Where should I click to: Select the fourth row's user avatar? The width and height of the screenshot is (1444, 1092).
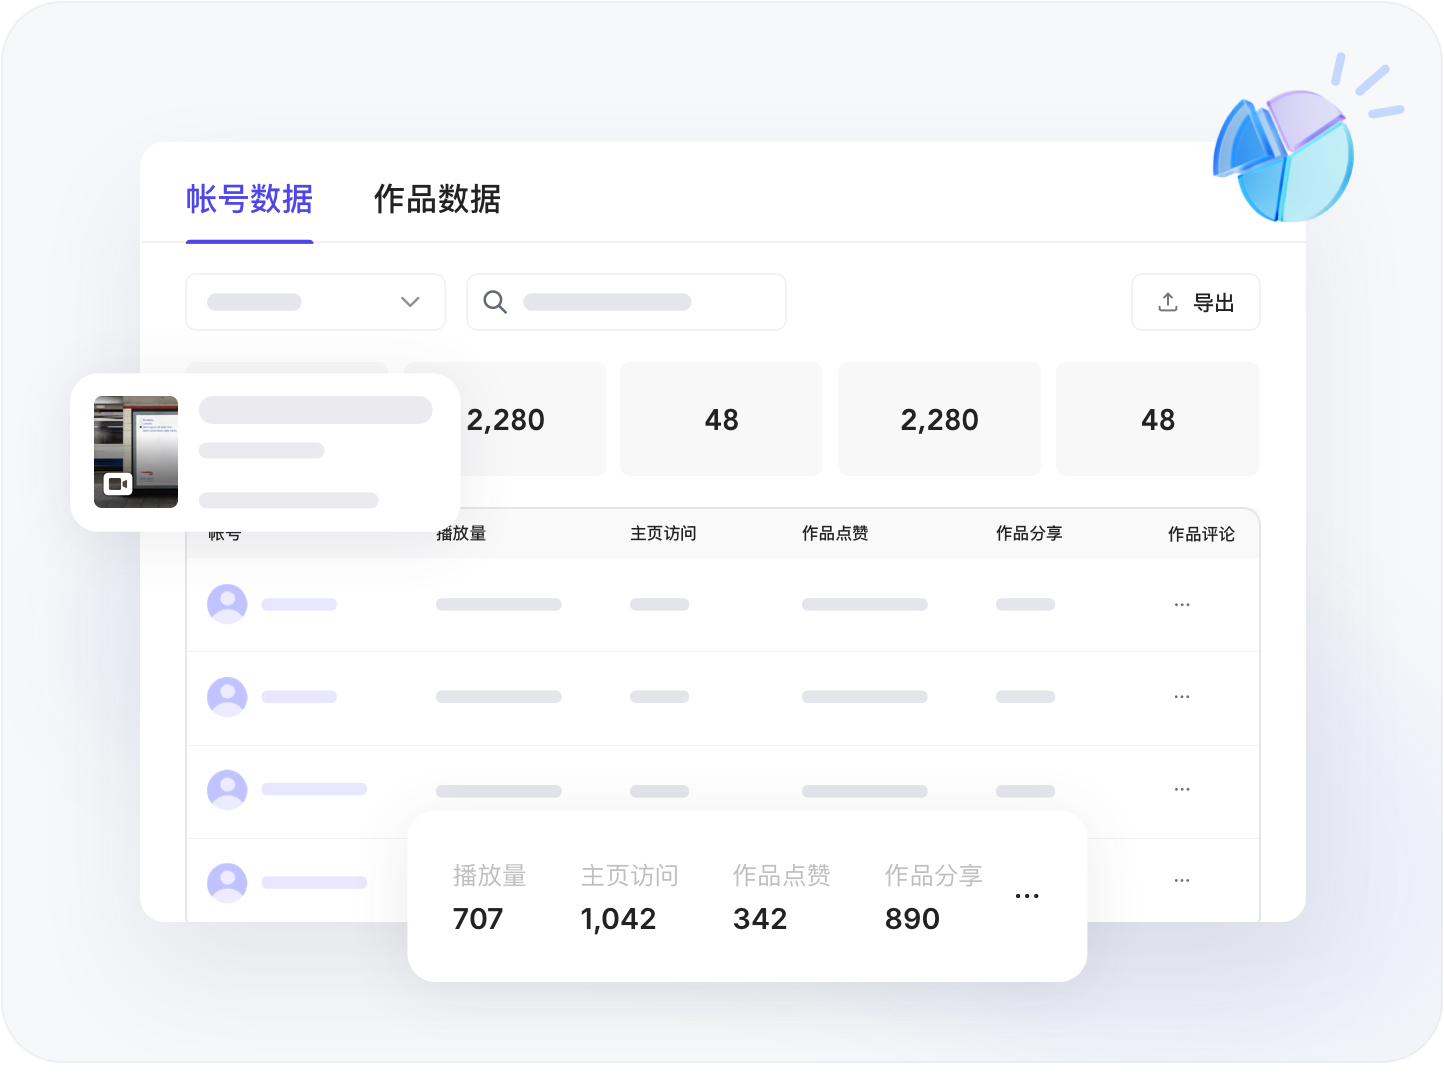pyautogui.click(x=227, y=882)
